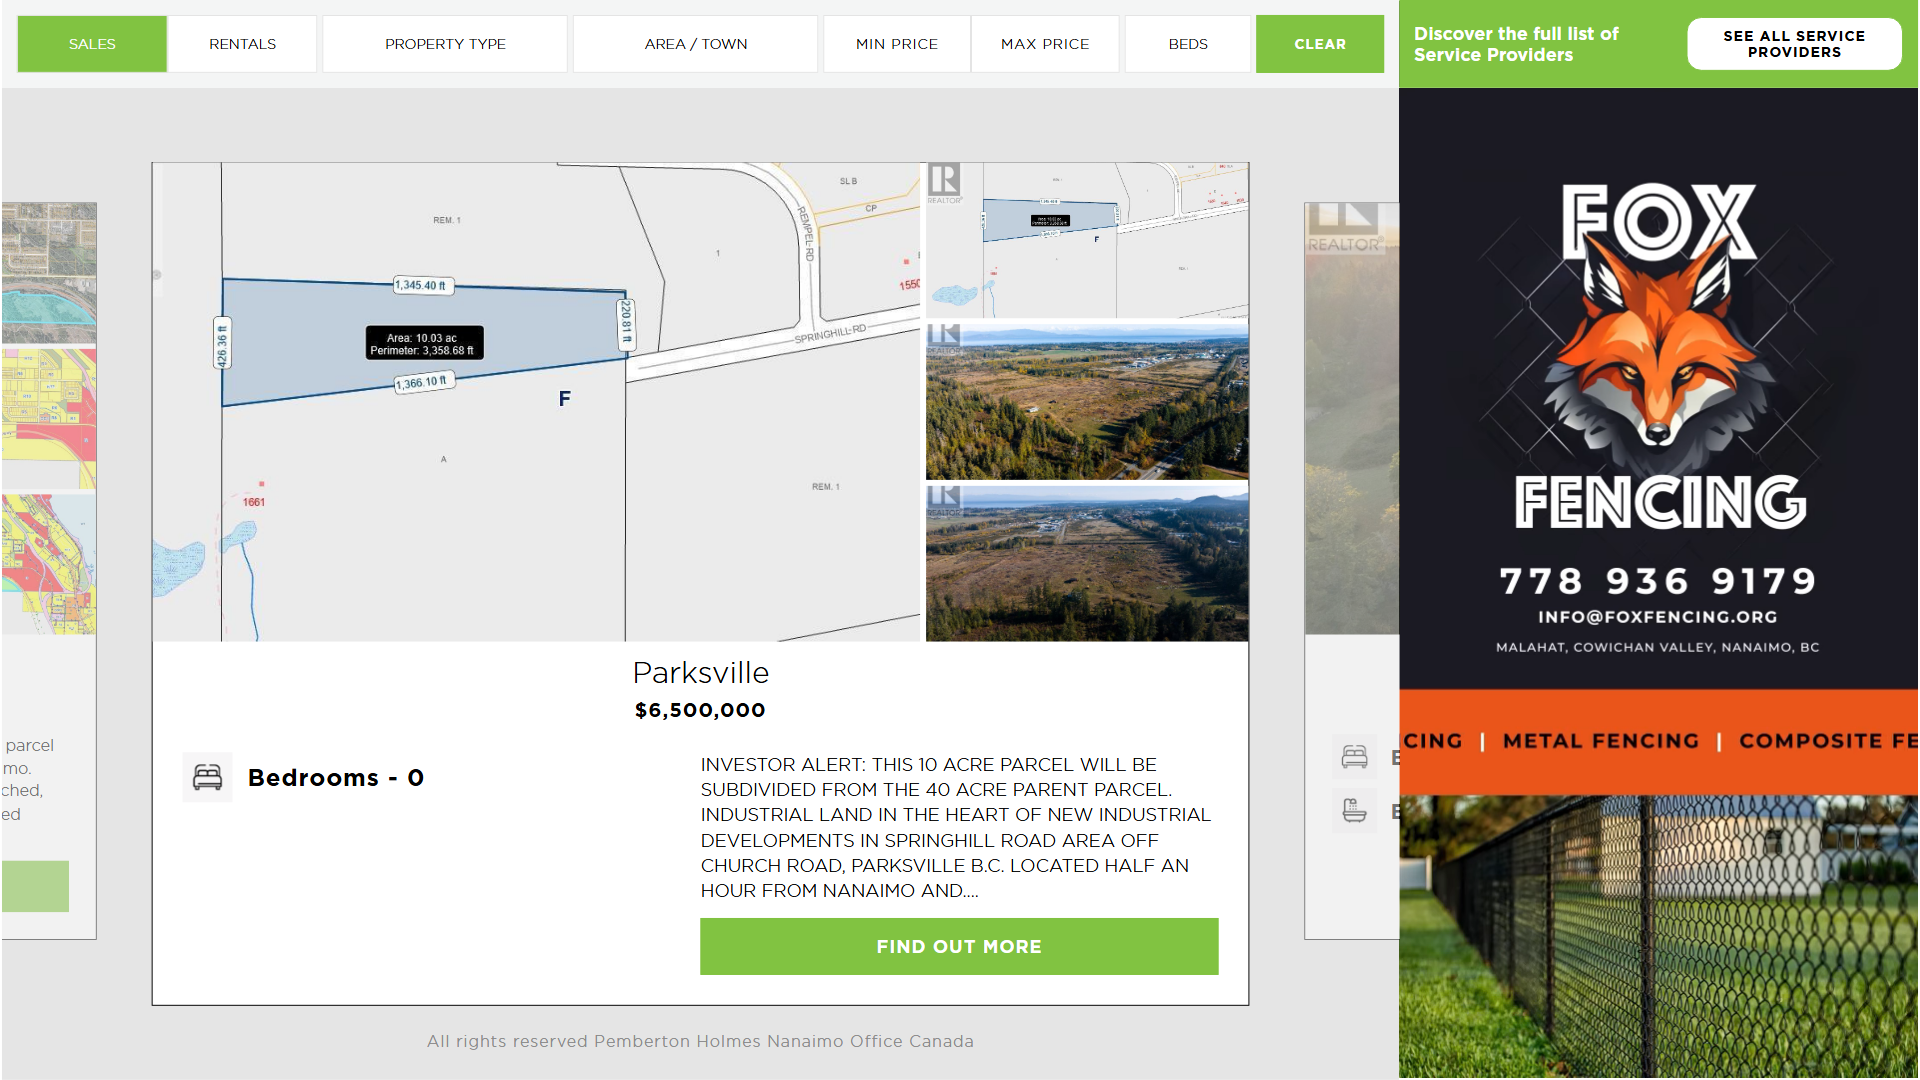Click the Fox Fencing email address

(1657, 617)
